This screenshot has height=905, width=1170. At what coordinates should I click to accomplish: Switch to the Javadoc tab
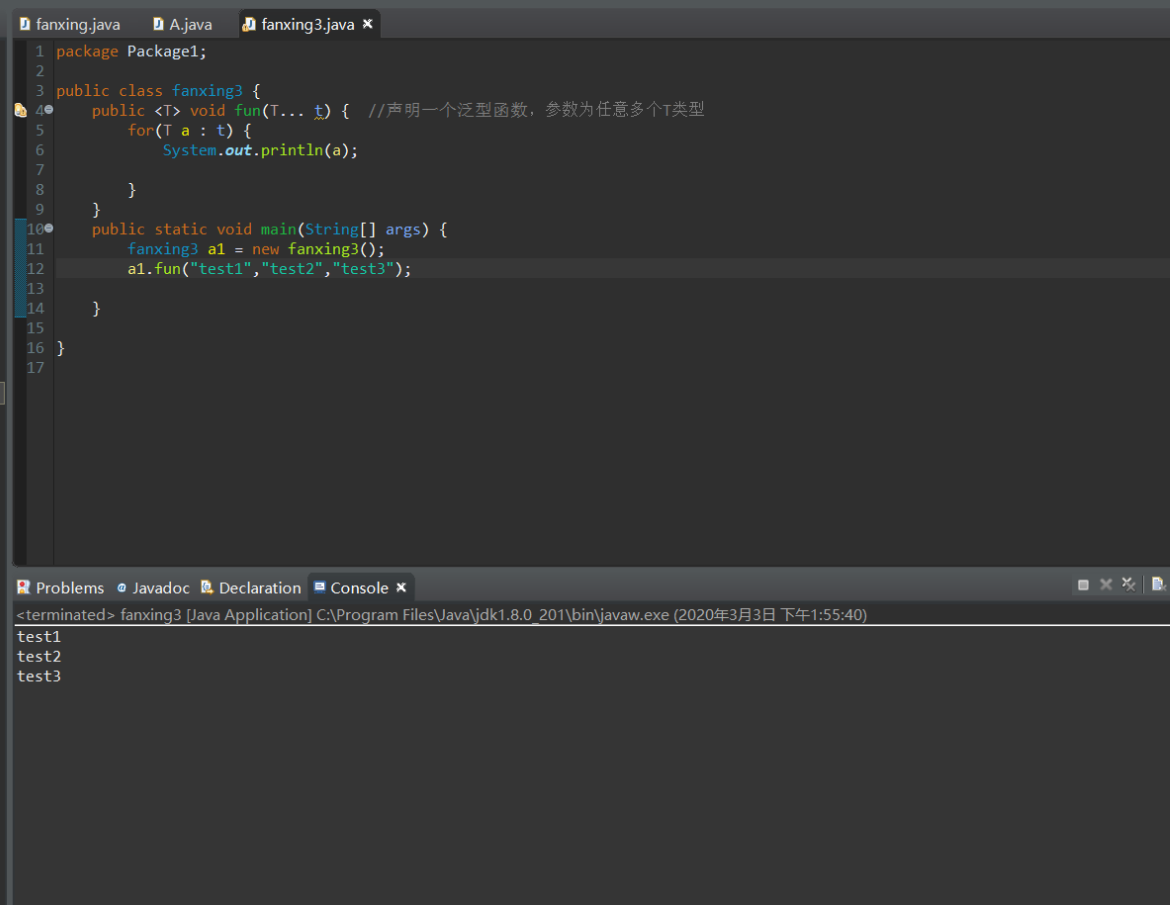tap(160, 588)
